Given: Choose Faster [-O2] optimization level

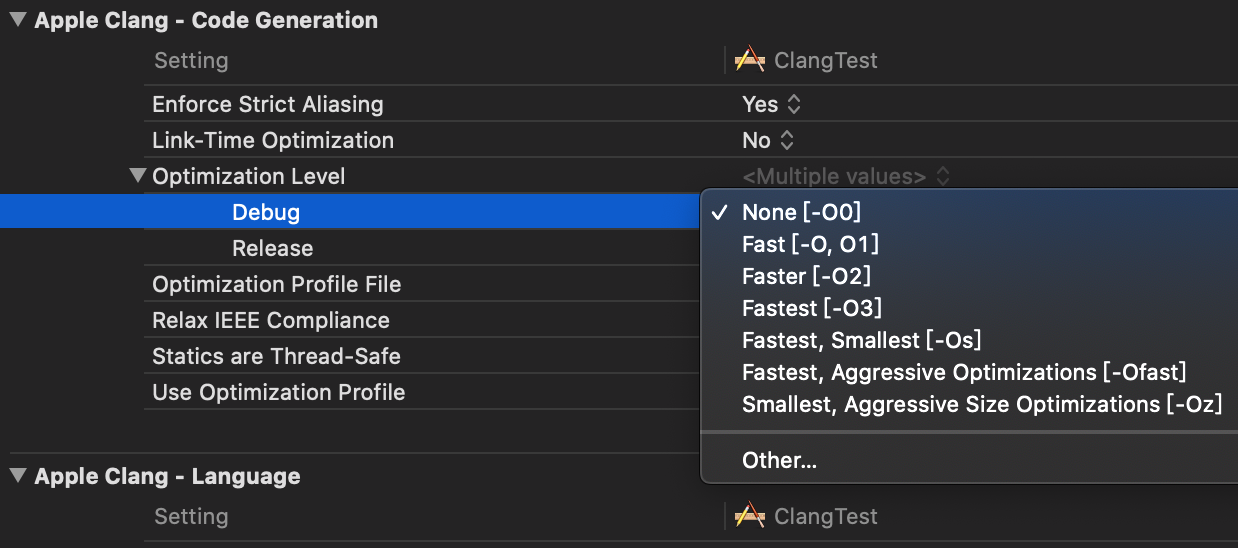Looking at the screenshot, I should 806,276.
